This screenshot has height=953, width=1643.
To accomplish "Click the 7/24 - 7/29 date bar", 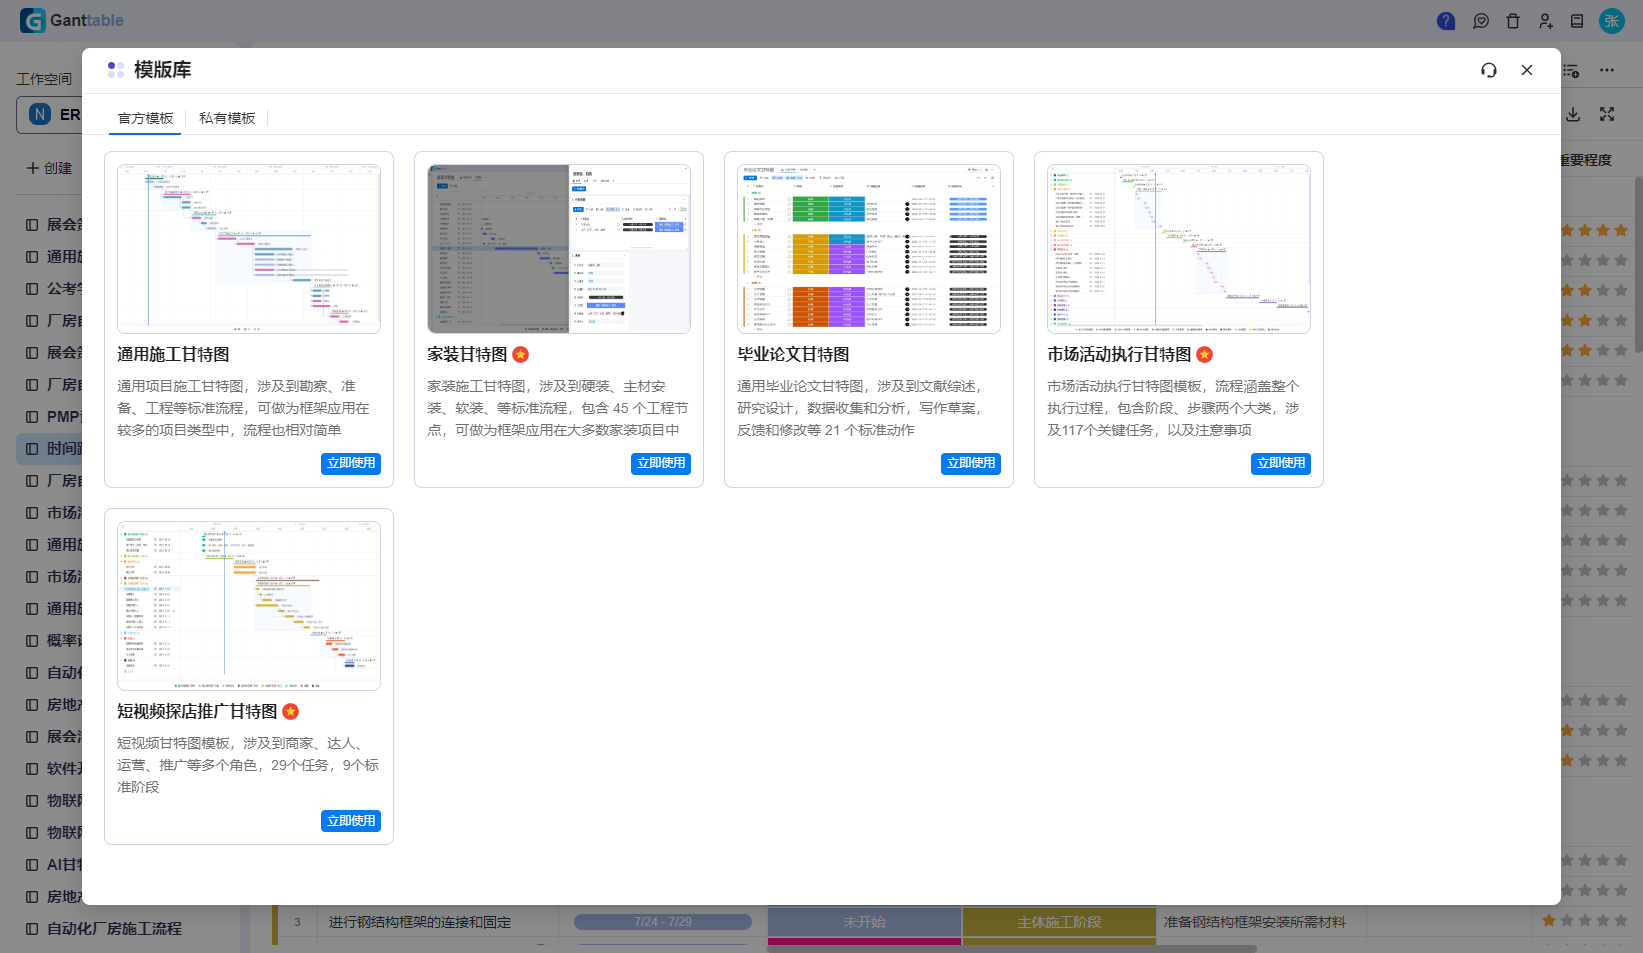I will (663, 922).
